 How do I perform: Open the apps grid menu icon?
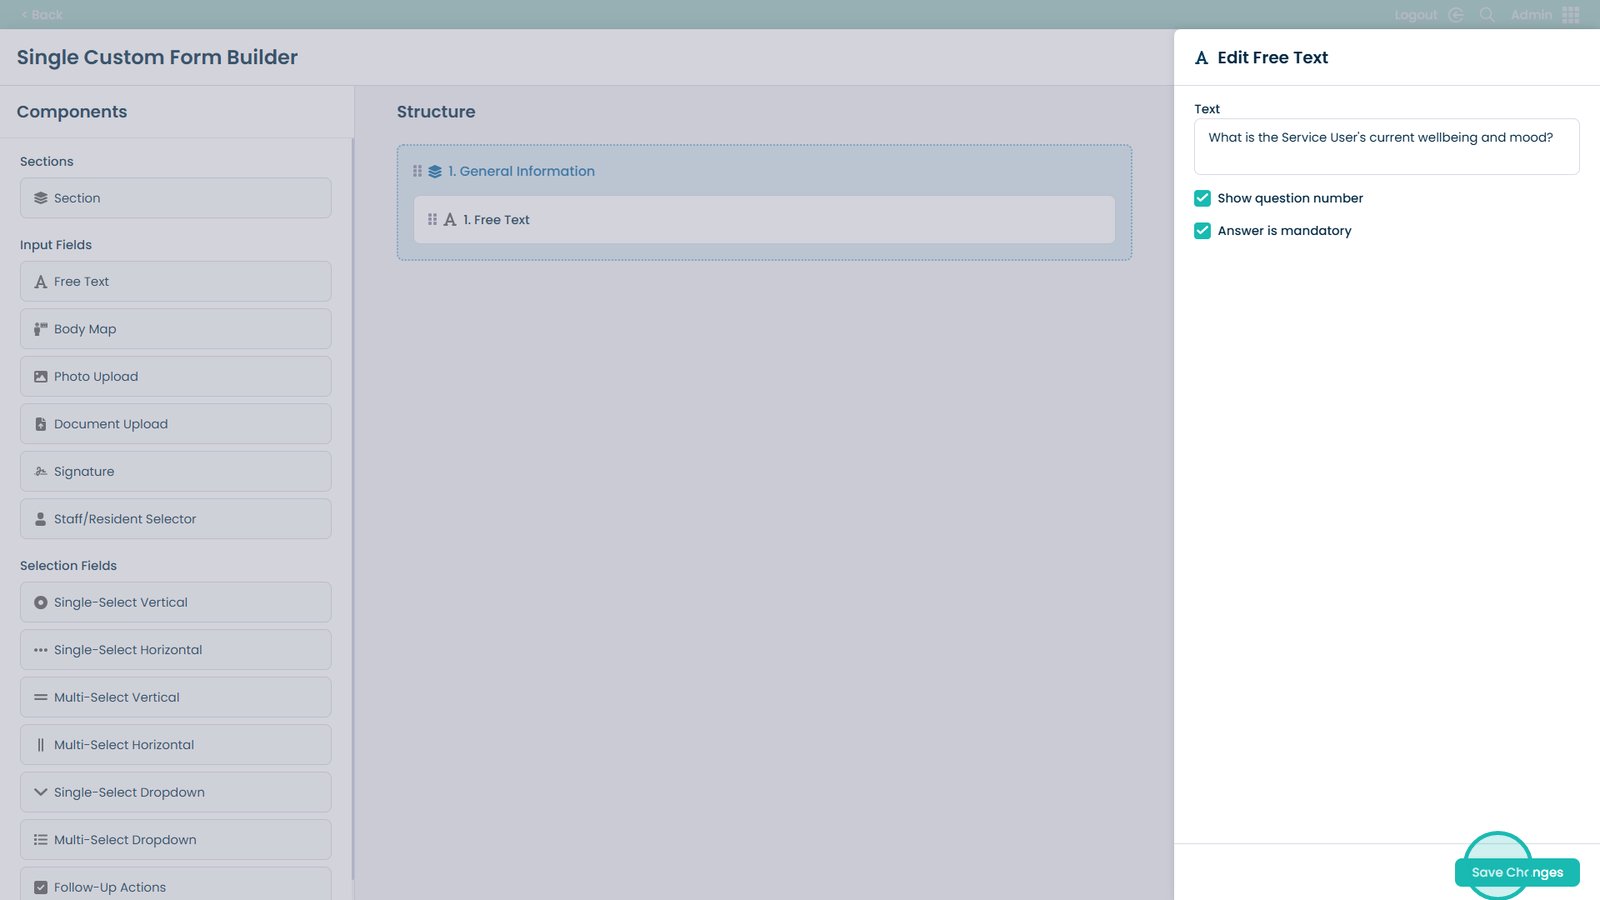[x=1571, y=15]
